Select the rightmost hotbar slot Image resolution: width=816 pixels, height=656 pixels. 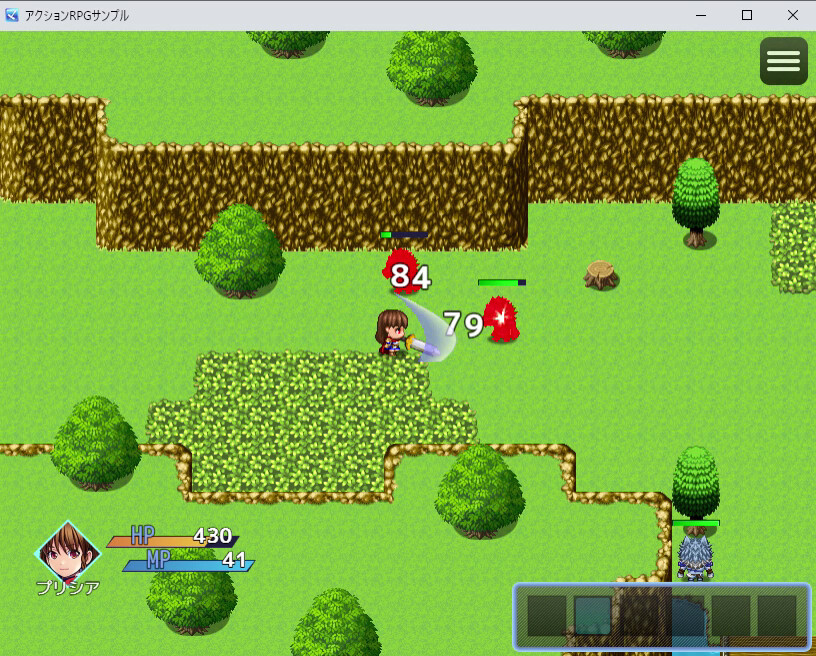[x=778, y=617]
